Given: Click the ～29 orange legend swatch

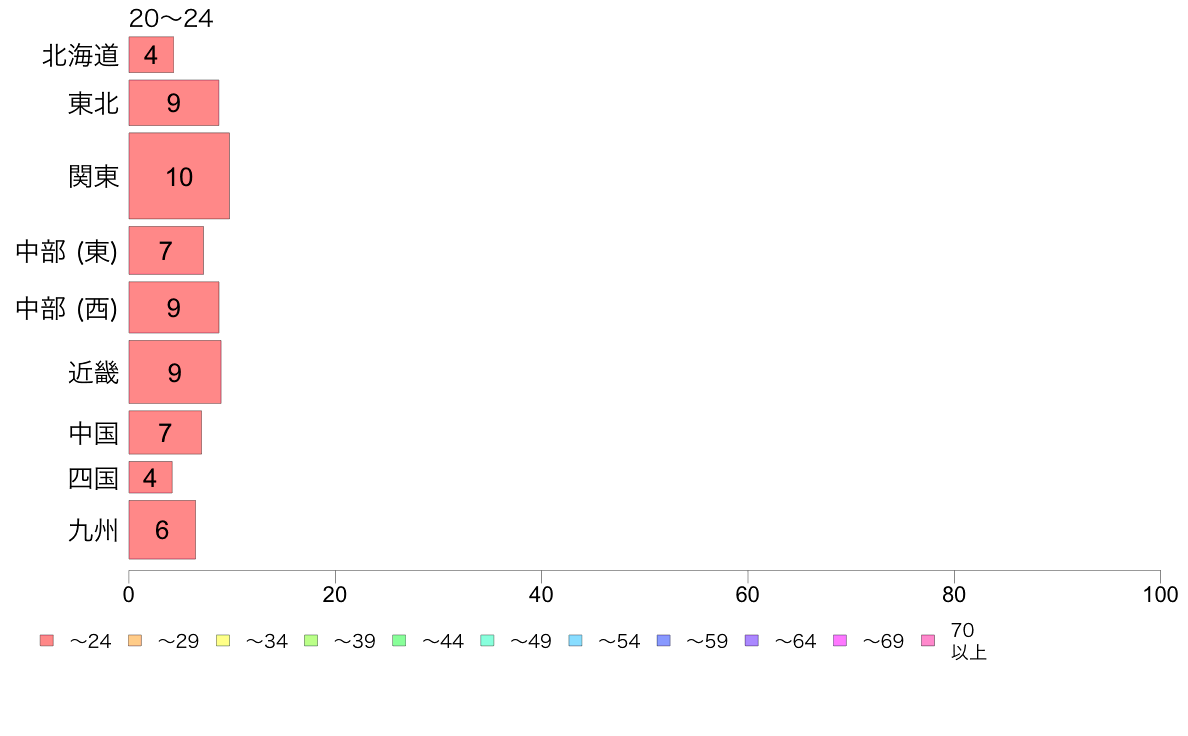Looking at the screenshot, I should pos(135,640).
